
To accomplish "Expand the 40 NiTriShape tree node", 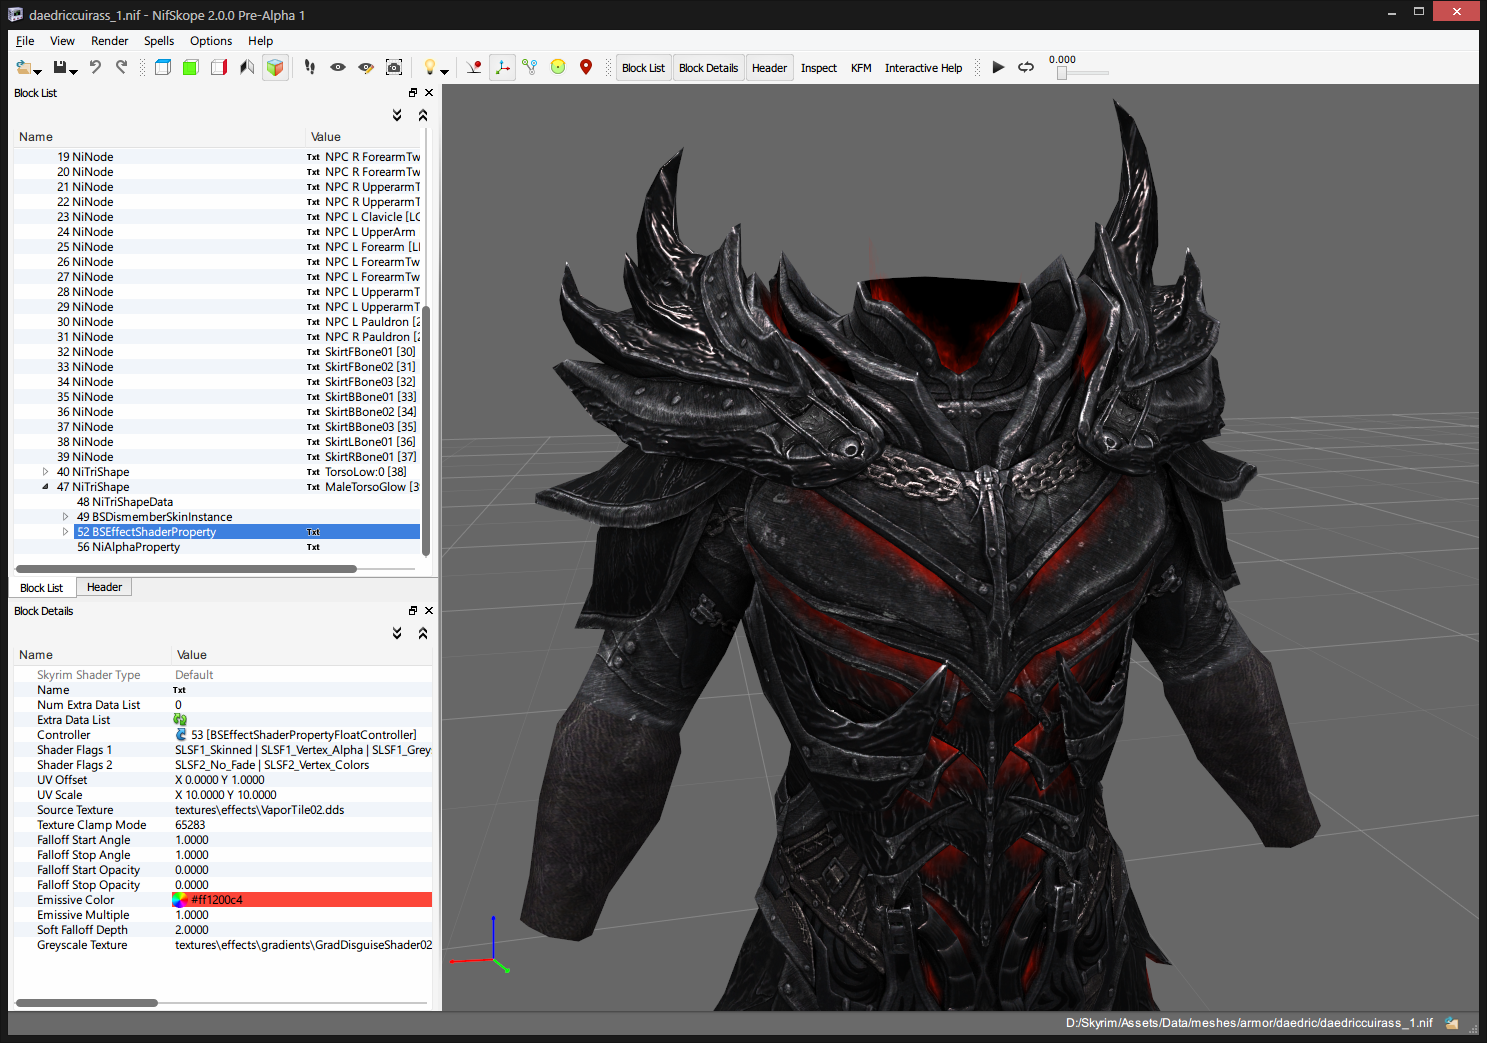I will point(45,472).
